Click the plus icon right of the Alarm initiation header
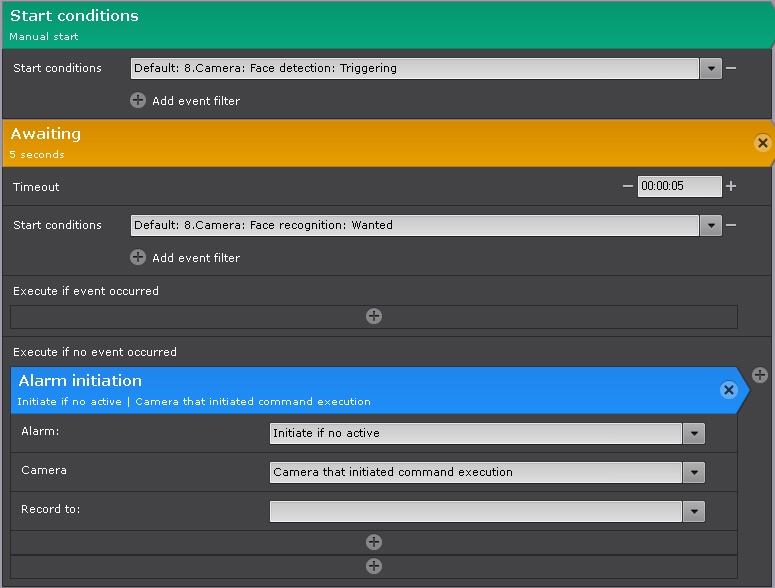This screenshot has width=775, height=588. [x=760, y=375]
